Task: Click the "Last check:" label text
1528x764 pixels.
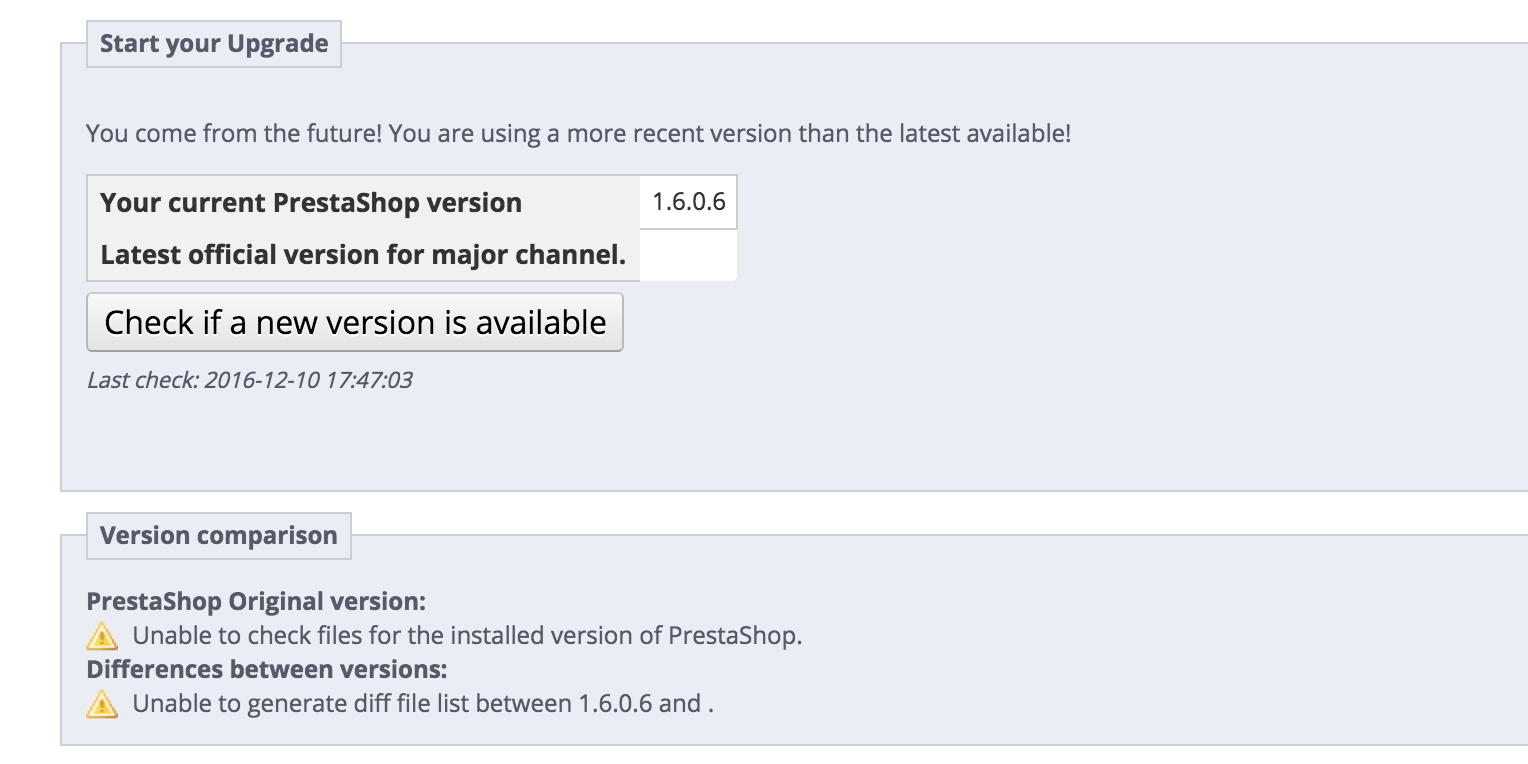Action: click(142, 380)
